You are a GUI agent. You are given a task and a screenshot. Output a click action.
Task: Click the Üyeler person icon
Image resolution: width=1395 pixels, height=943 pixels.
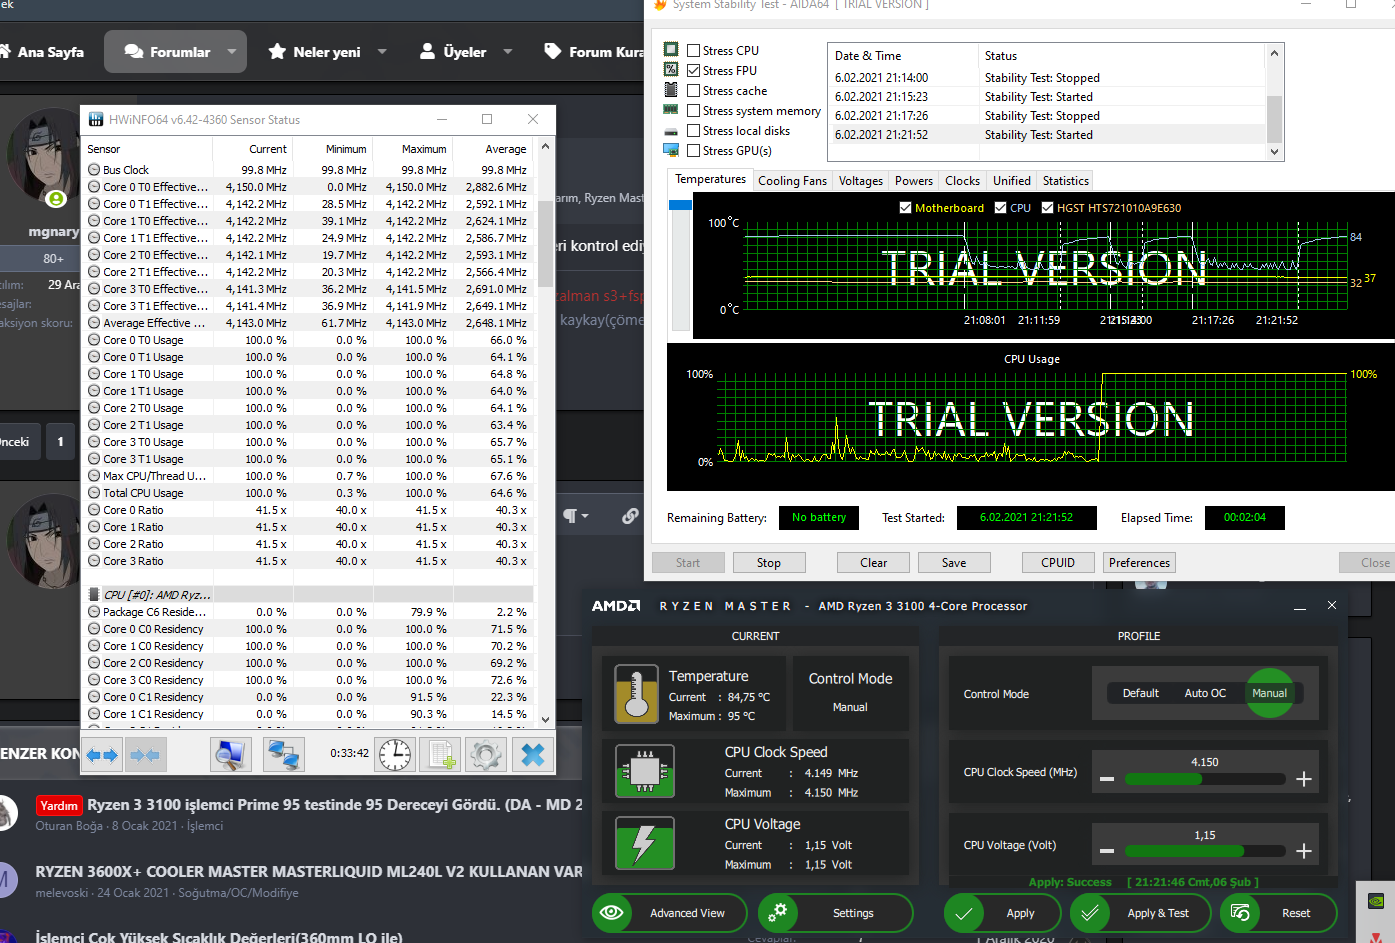(427, 51)
